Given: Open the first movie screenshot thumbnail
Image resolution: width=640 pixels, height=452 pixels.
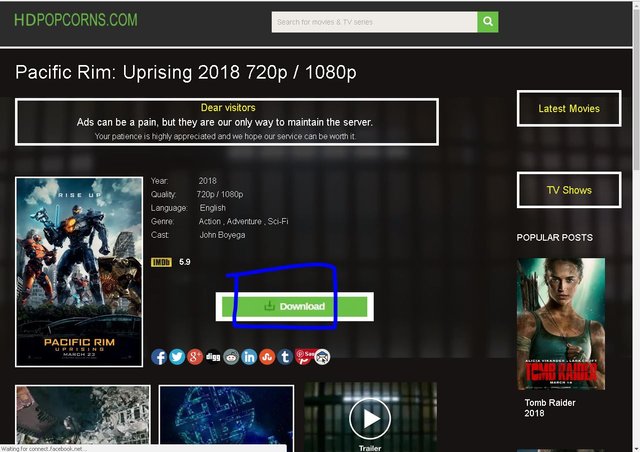Looking at the screenshot, I should pos(83,414).
